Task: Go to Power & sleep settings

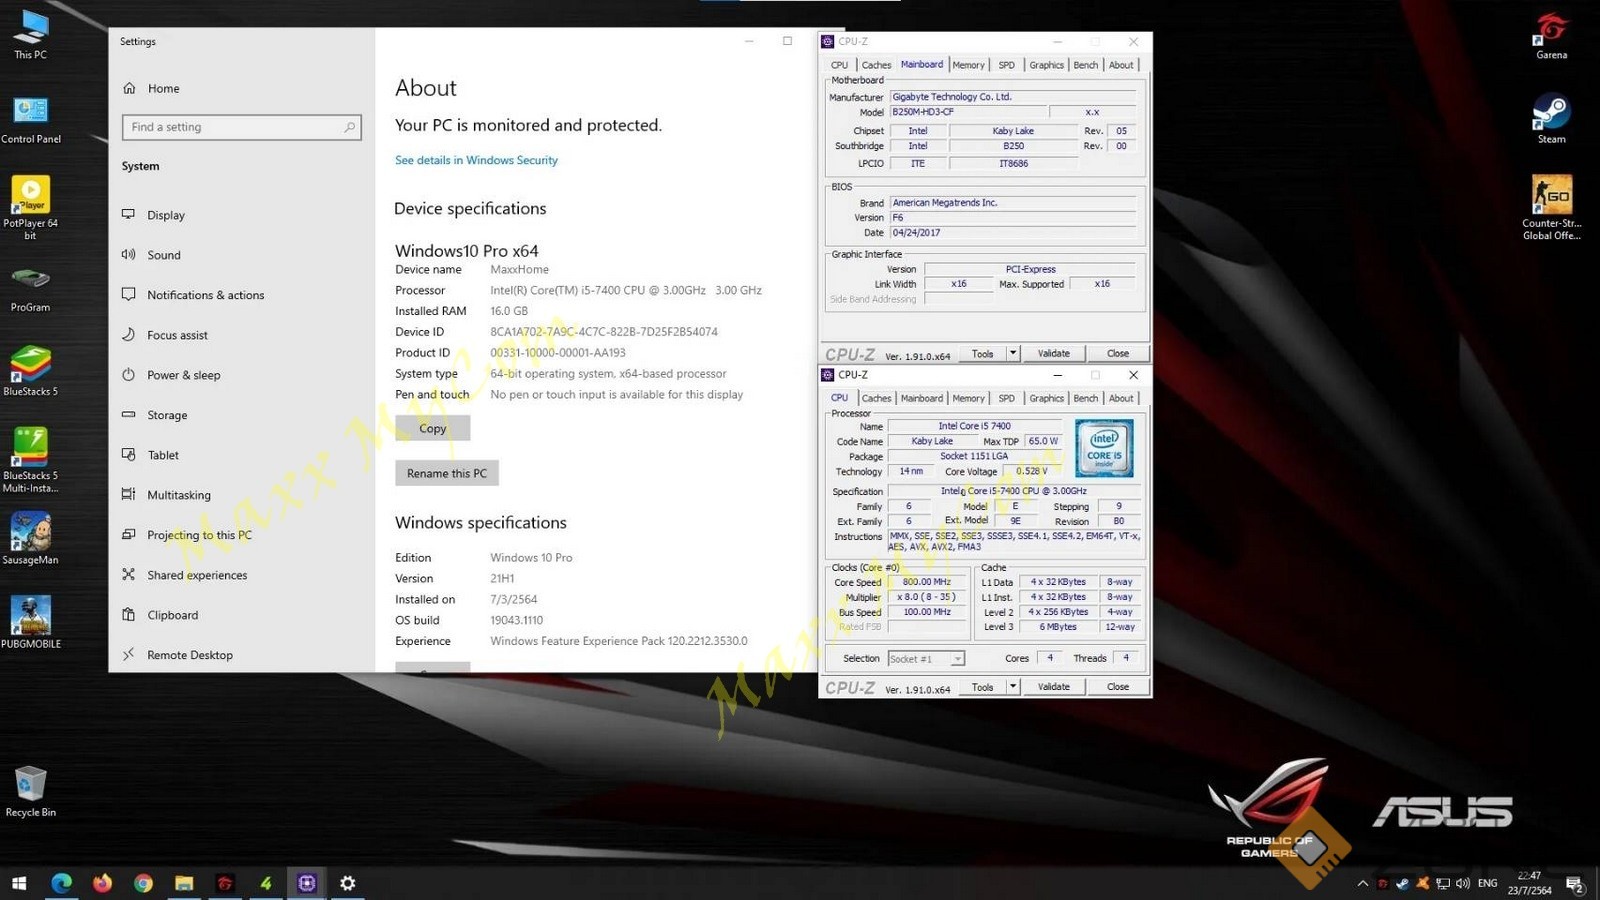Action: (x=183, y=375)
